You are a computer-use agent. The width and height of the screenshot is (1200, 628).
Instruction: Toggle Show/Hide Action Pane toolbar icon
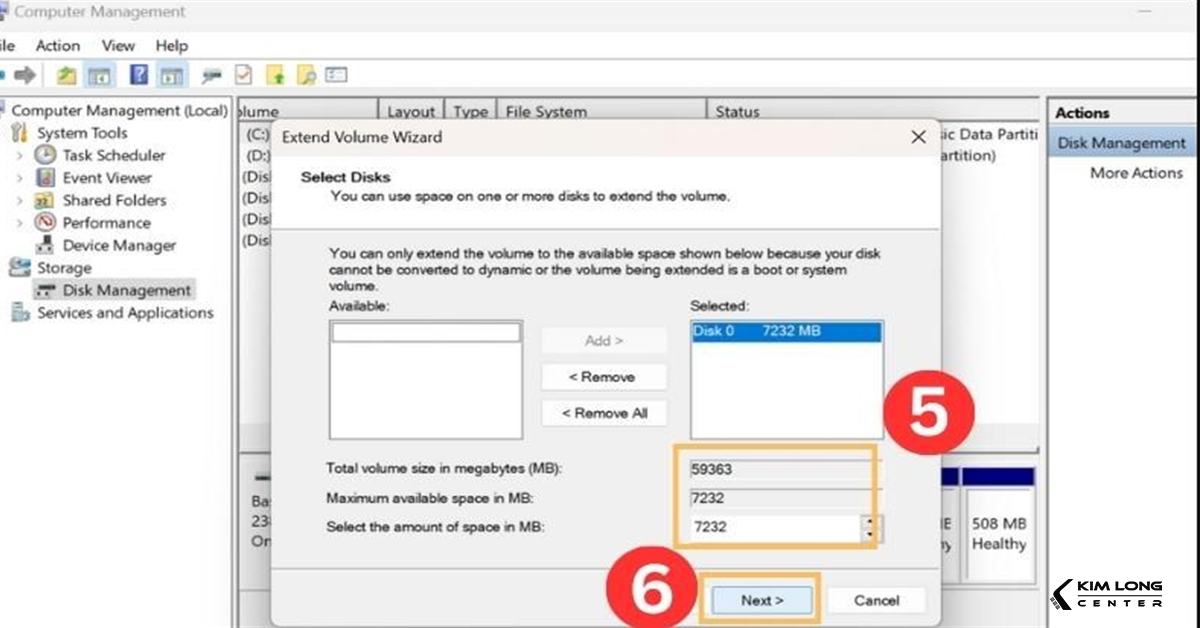pos(172,75)
